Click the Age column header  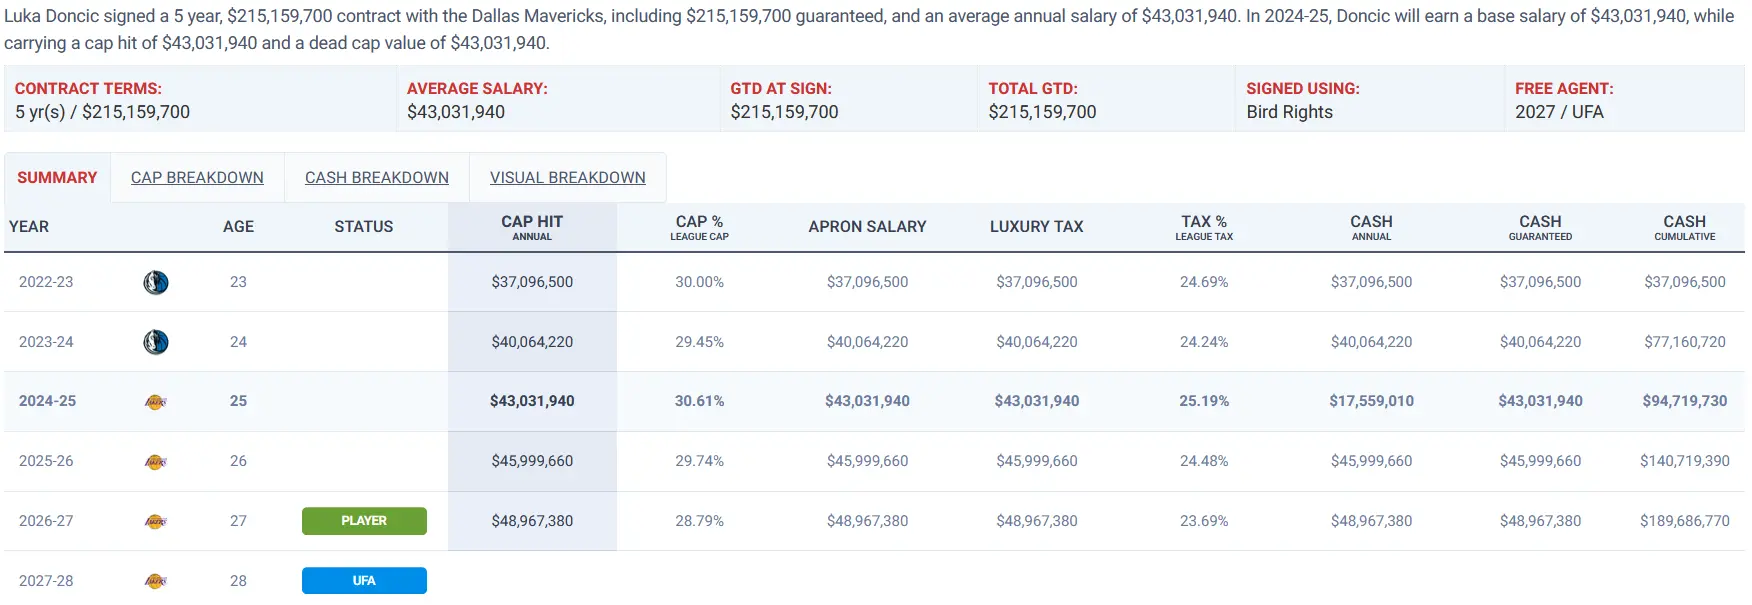(238, 227)
